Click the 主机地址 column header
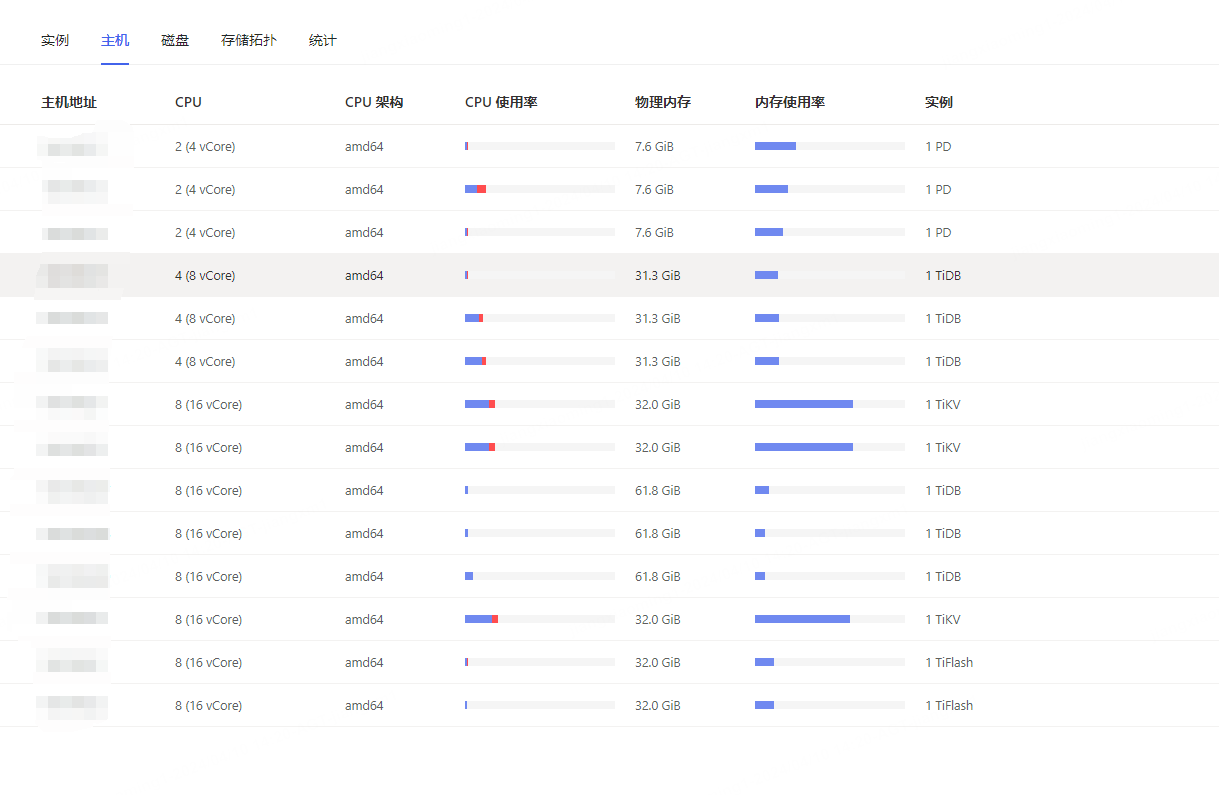Screen dimensions: 1219x795 tap(69, 102)
